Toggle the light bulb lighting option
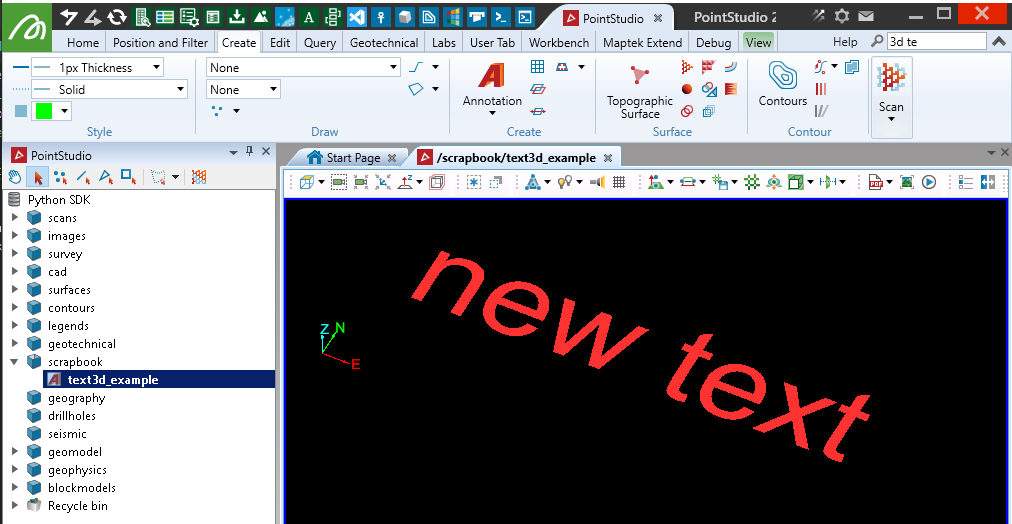The height and width of the screenshot is (524, 1012). (565, 183)
